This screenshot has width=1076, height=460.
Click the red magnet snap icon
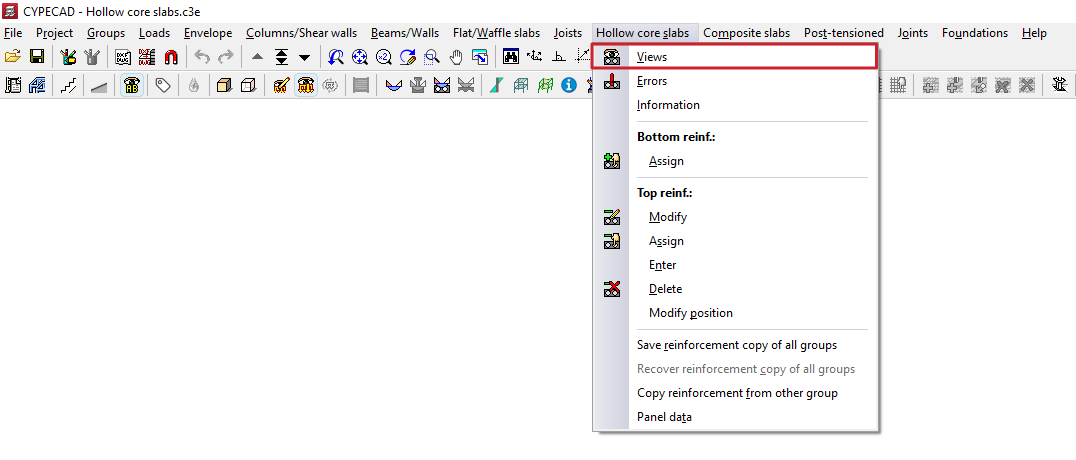tap(170, 57)
